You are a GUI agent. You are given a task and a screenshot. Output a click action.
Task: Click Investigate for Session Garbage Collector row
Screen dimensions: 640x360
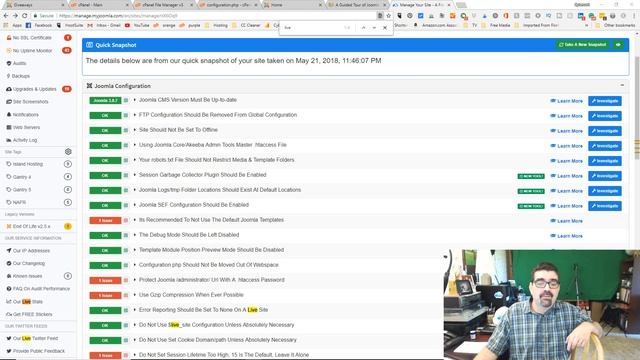[604, 176]
